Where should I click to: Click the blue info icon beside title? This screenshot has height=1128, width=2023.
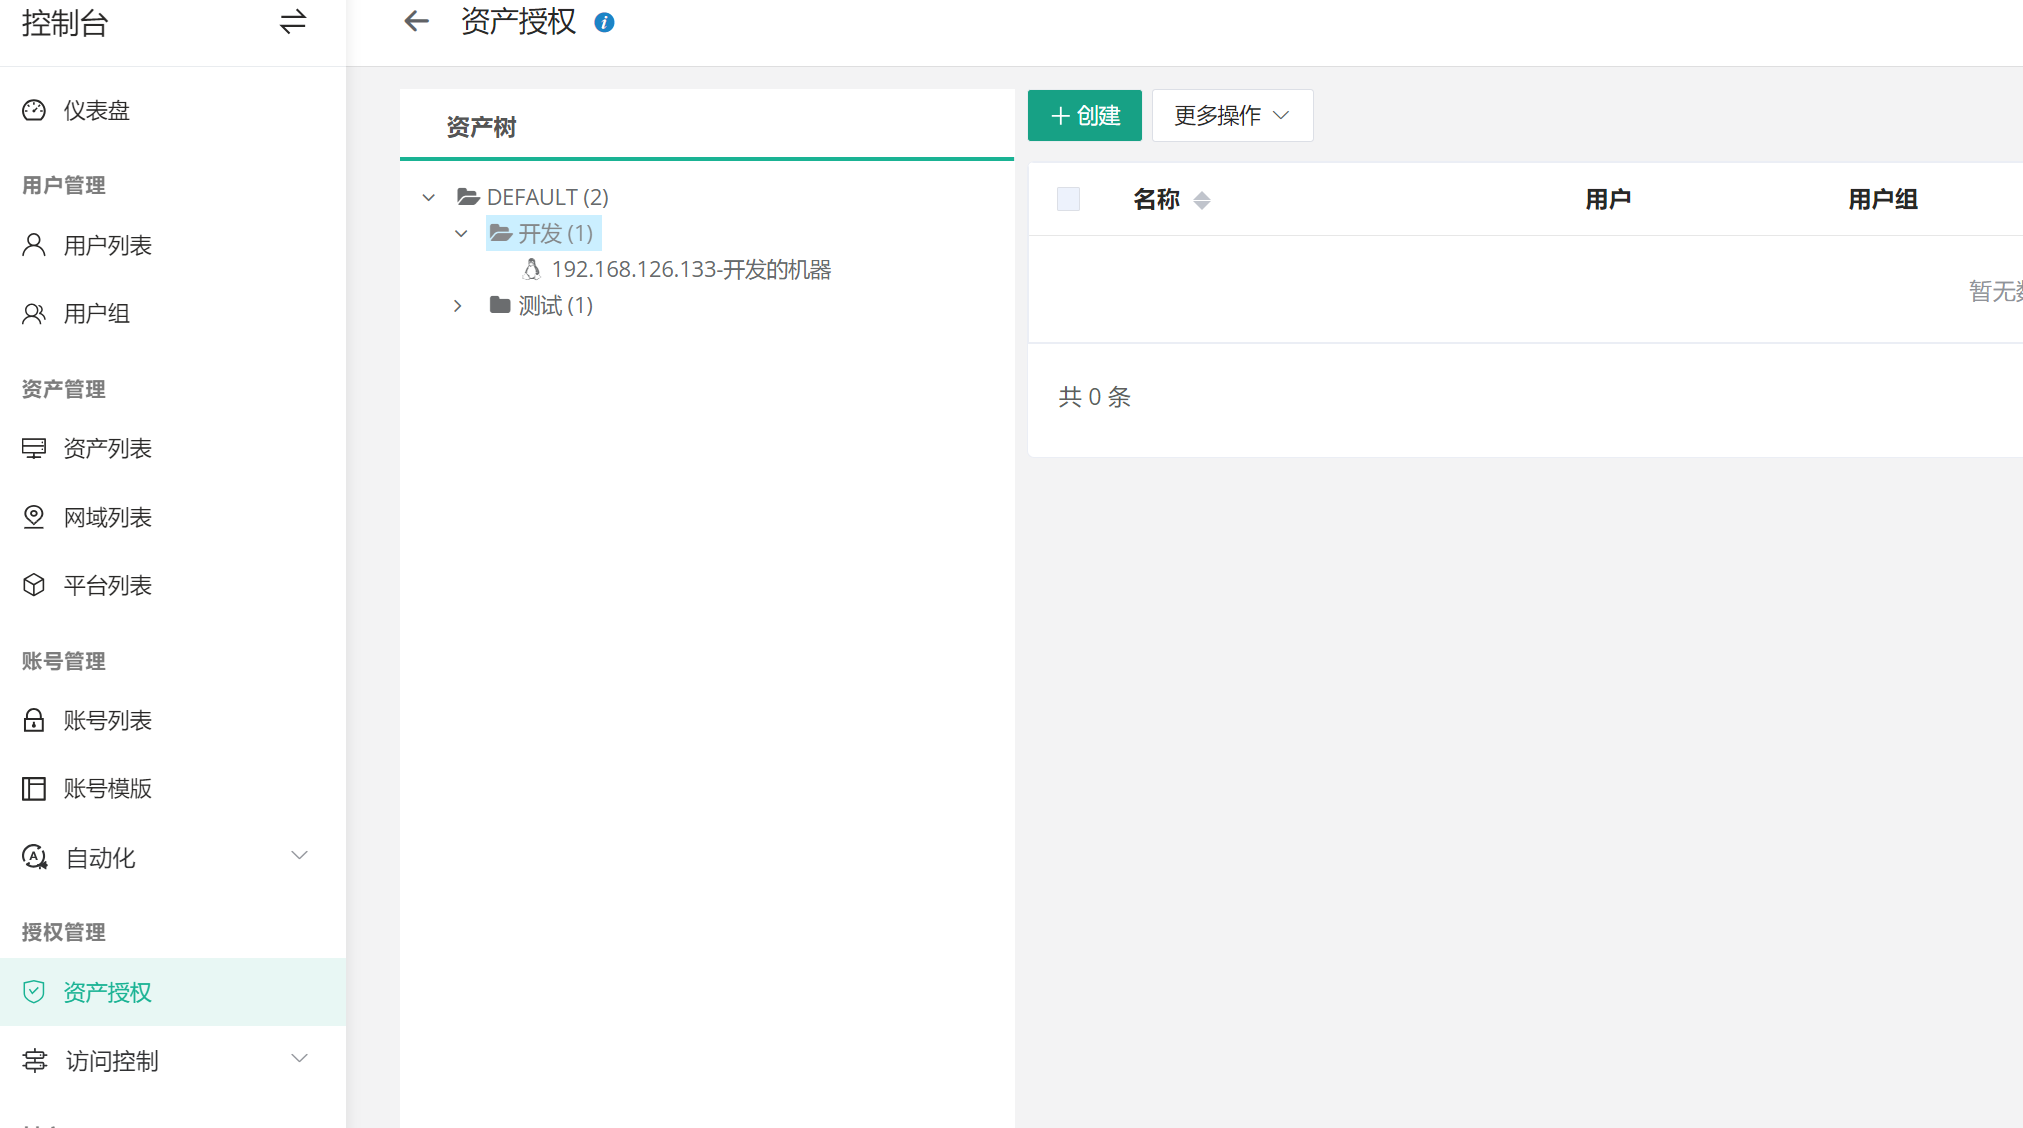604,22
